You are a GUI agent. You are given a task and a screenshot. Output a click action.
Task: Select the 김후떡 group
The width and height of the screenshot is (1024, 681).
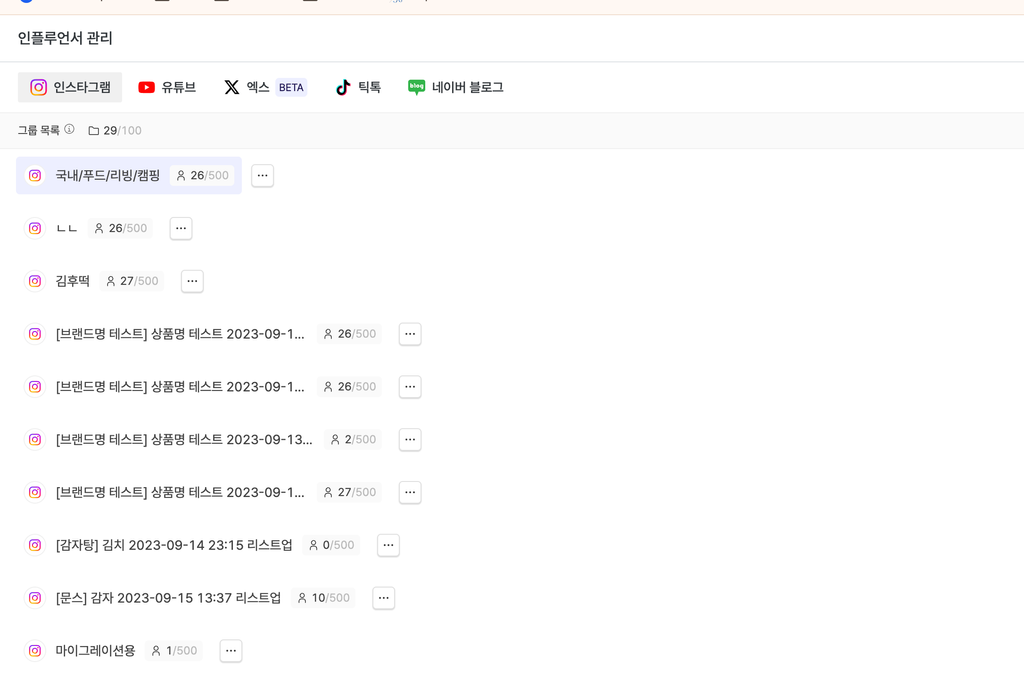(x=73, y=281)
